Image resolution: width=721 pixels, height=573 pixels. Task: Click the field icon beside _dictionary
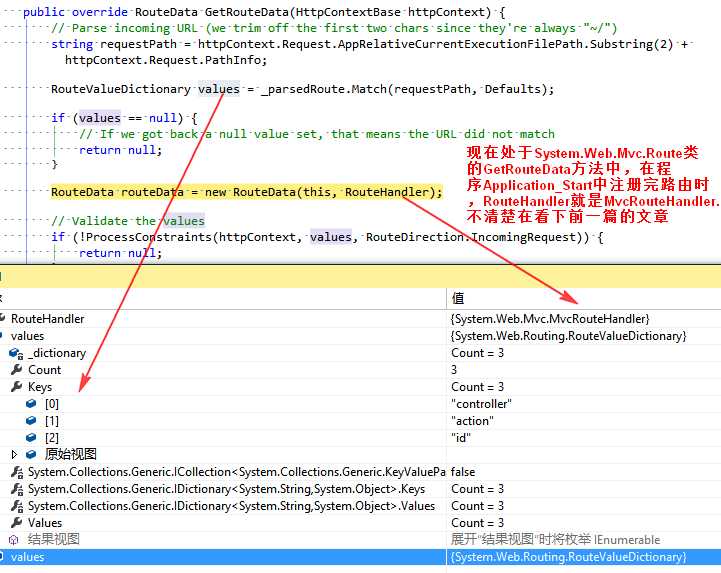(16, 353)
